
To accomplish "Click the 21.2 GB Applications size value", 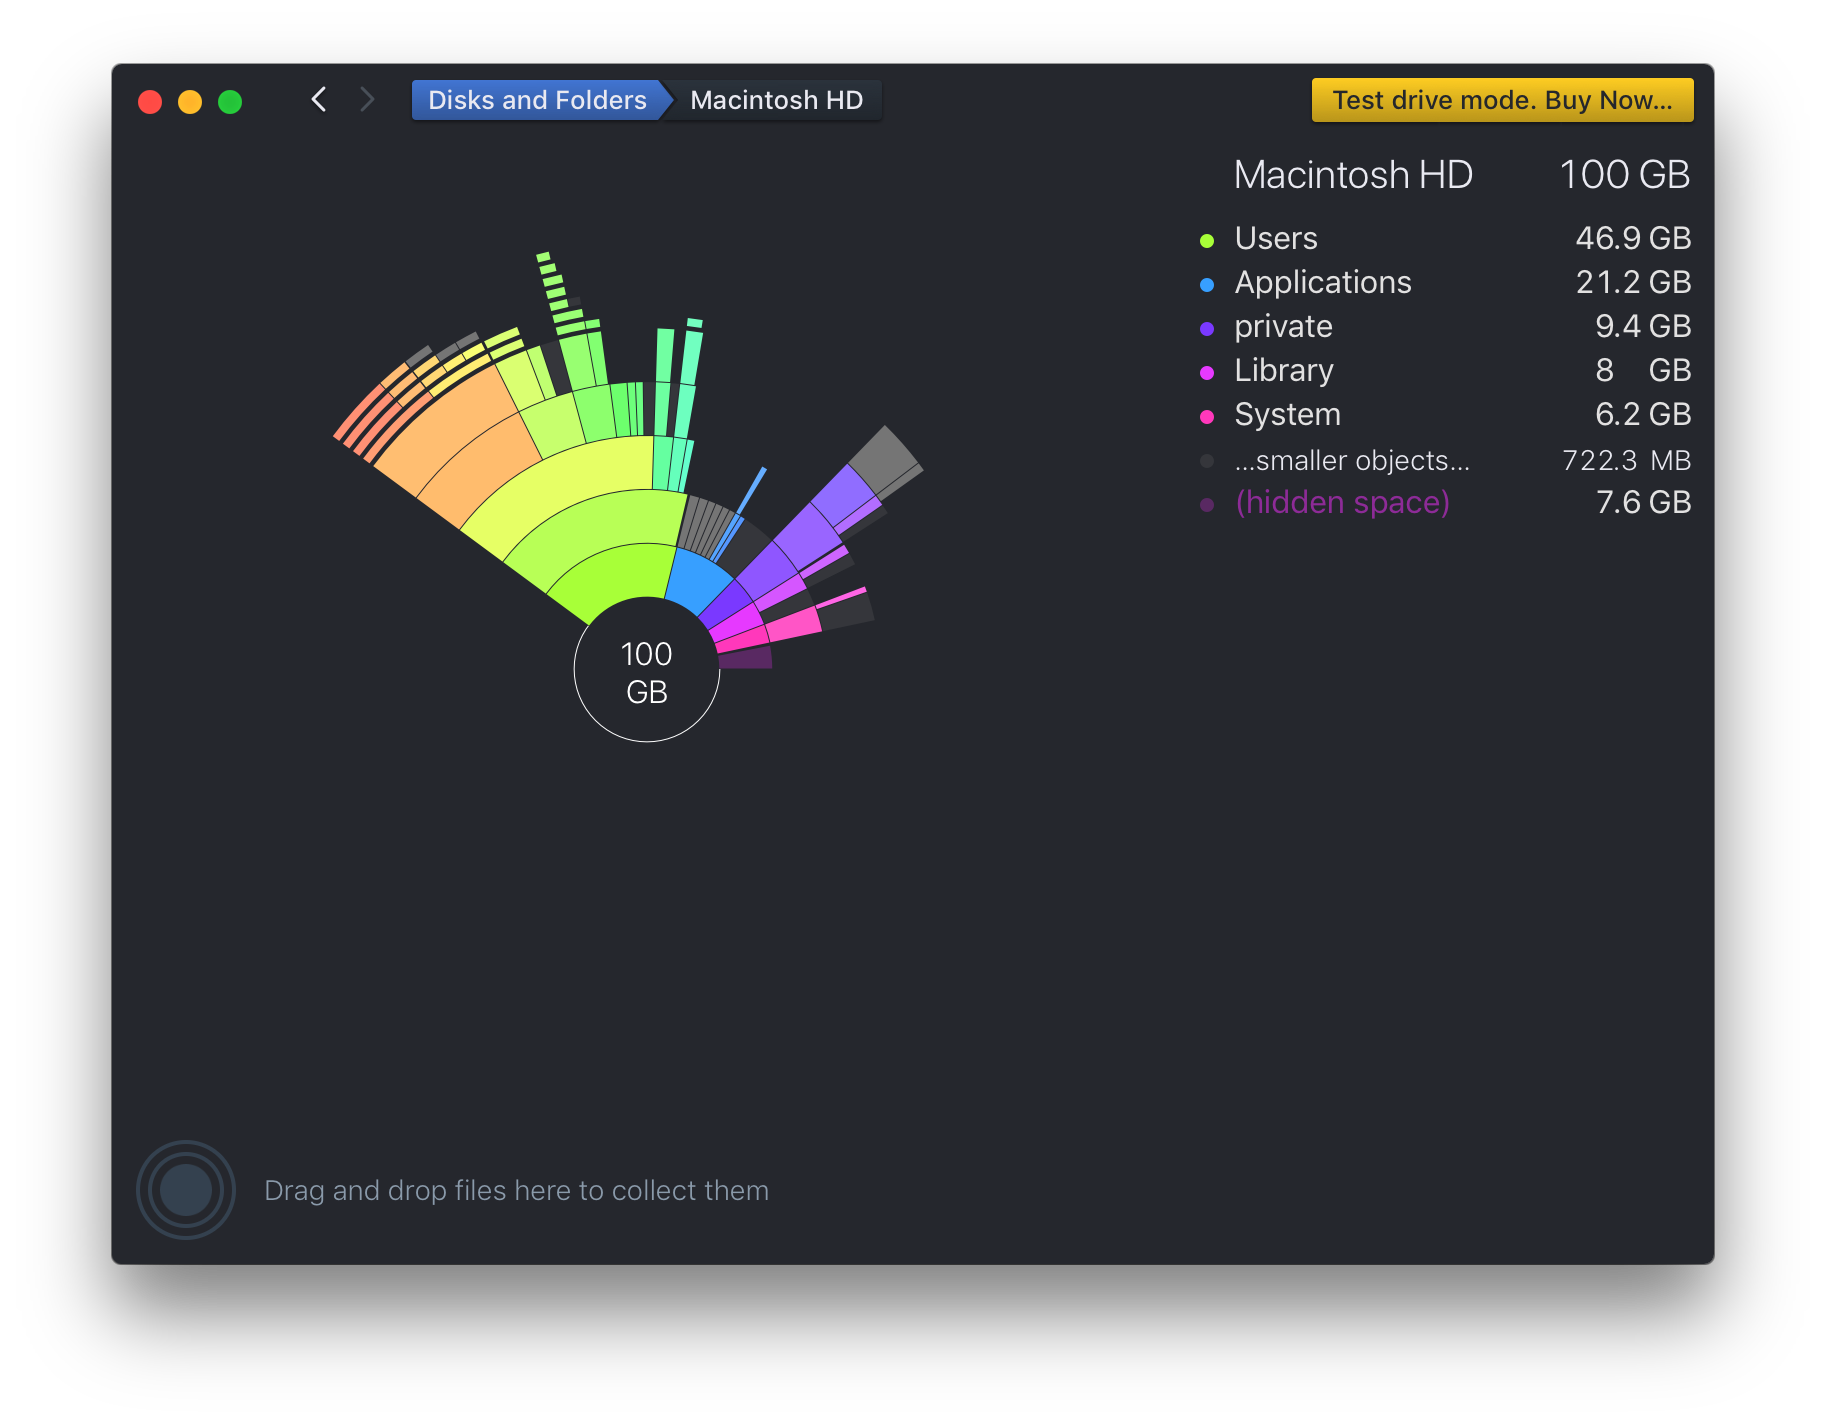I will (x=1633, y=282).
